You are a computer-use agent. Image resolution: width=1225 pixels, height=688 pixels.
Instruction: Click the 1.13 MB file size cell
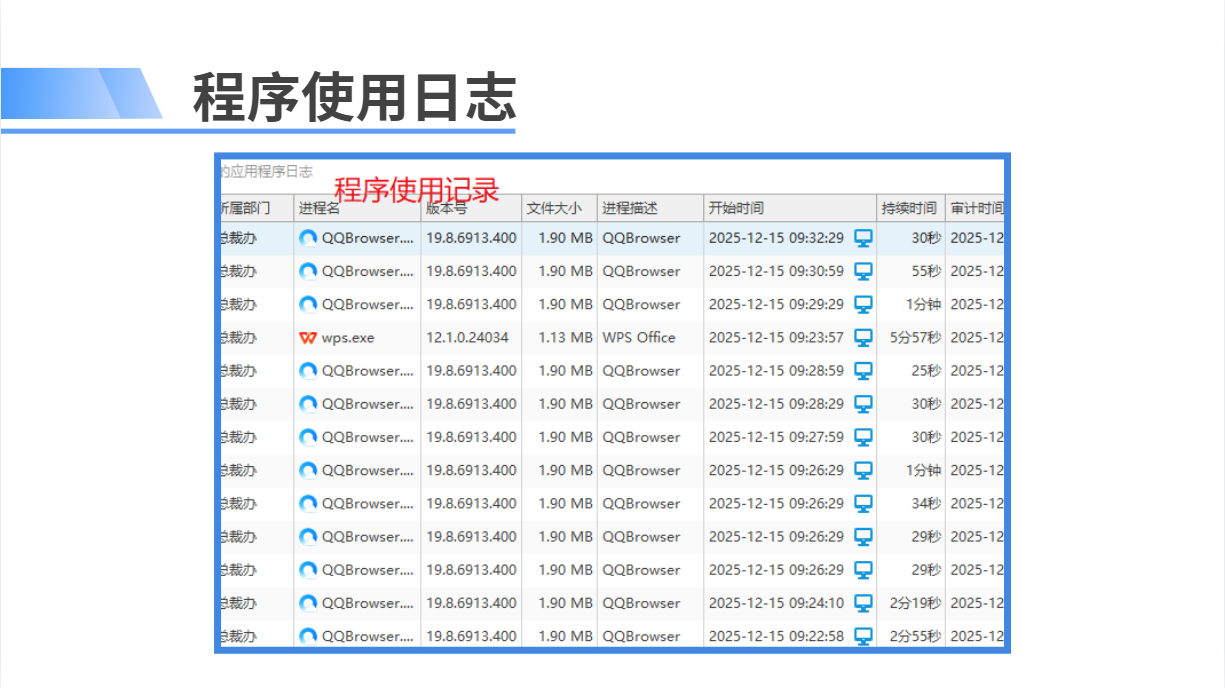point(566,338)
